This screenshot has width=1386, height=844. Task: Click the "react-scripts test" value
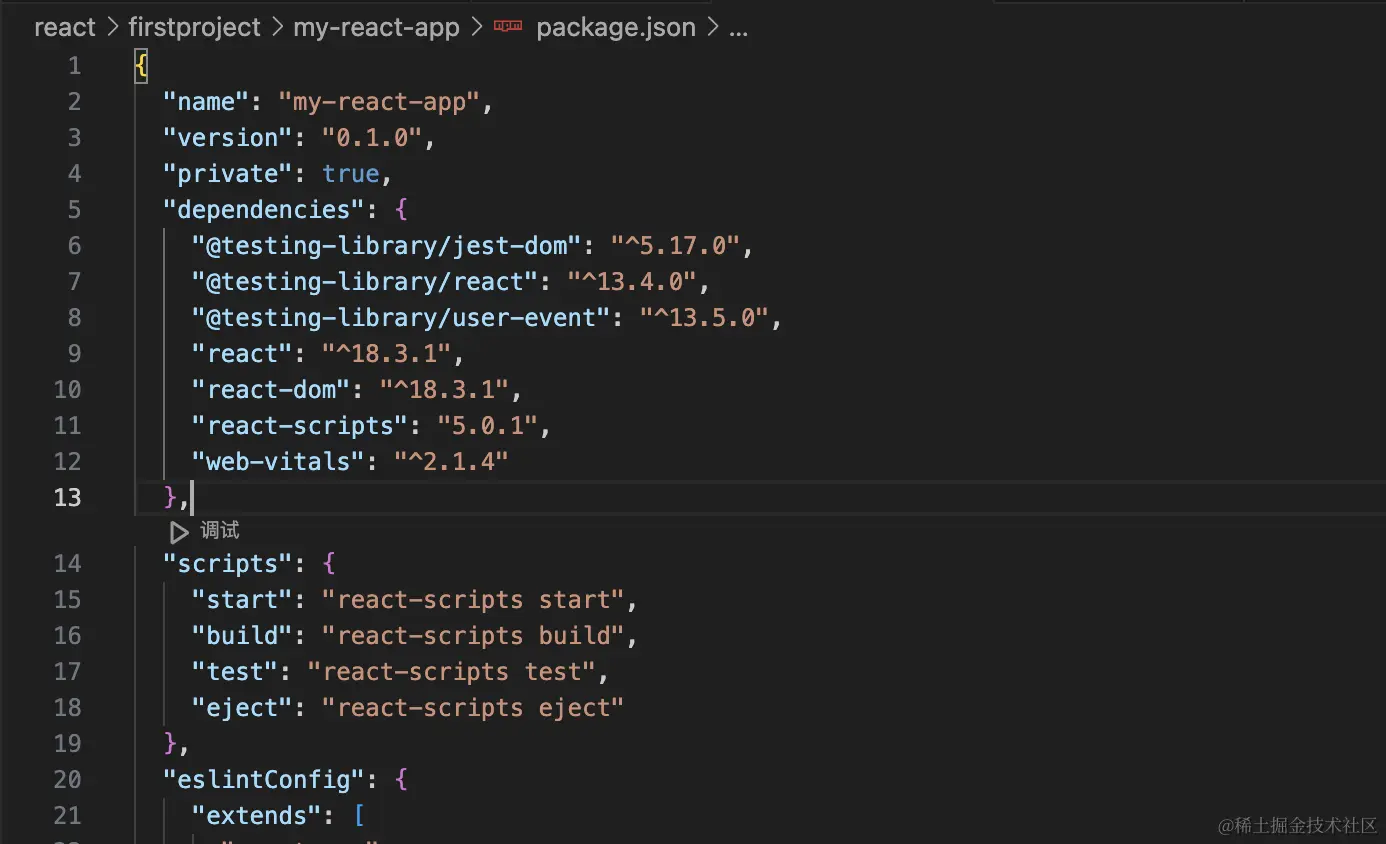(452, 672)
